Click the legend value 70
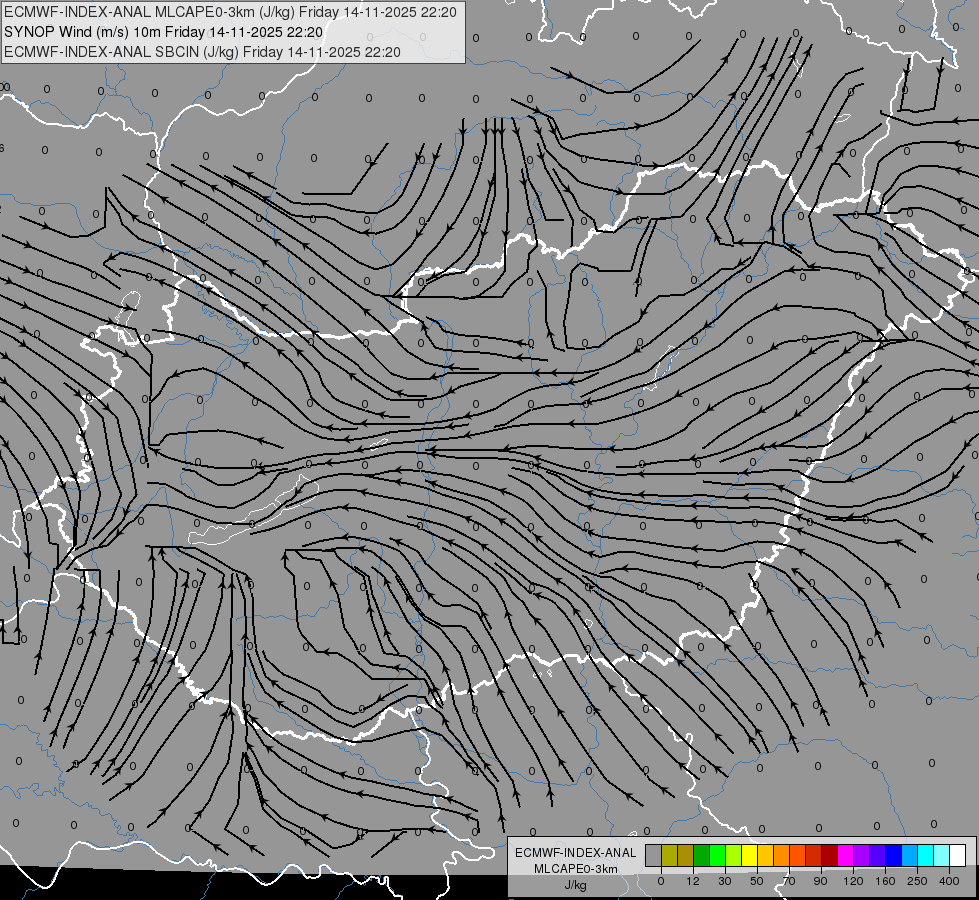Image resolution: width=979 pixels, height=900 pixels. tap(789, 881)
